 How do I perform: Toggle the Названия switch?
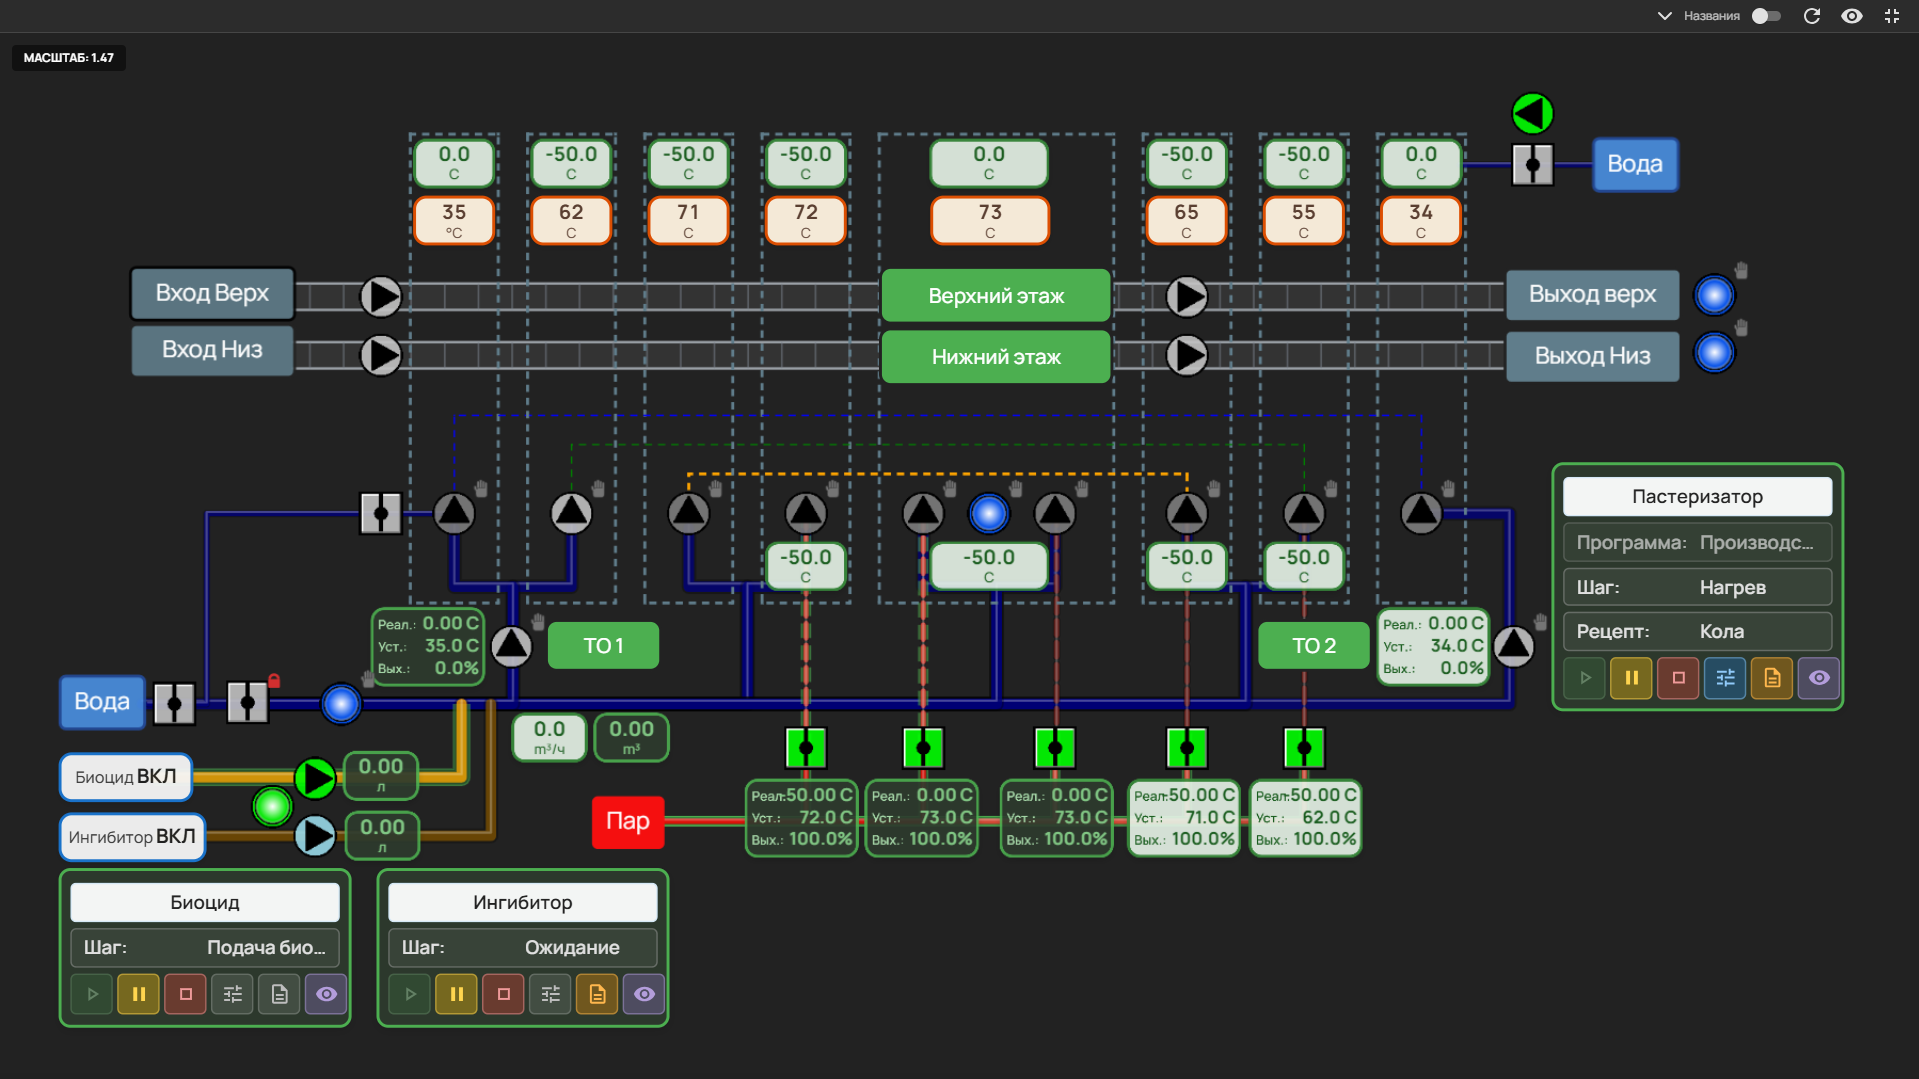pyautogui.click(x=1766, y=16)
